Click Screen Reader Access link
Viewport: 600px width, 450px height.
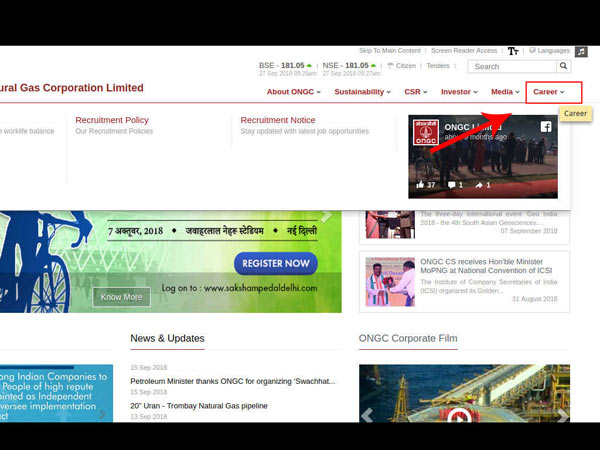coord(464,51)
